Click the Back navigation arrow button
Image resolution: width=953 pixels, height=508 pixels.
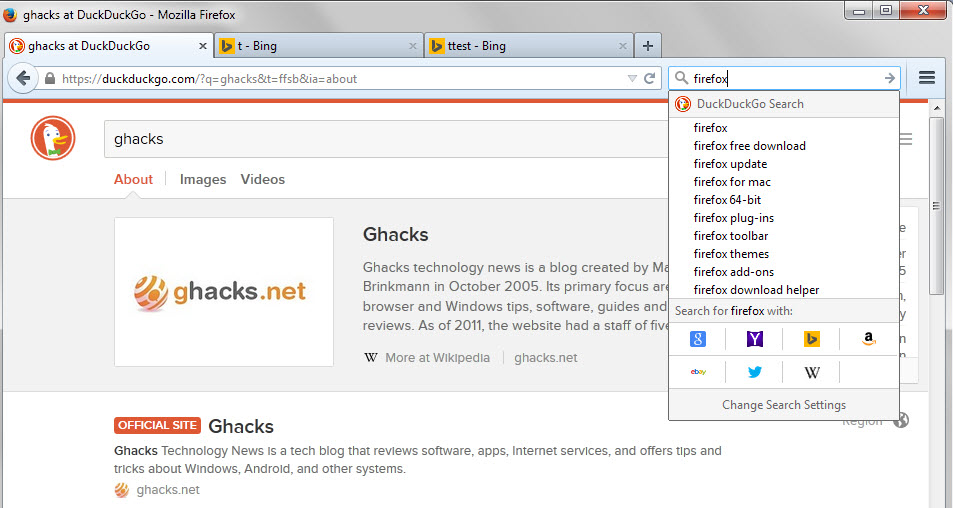pyautogui.click(x=22, y=78)
